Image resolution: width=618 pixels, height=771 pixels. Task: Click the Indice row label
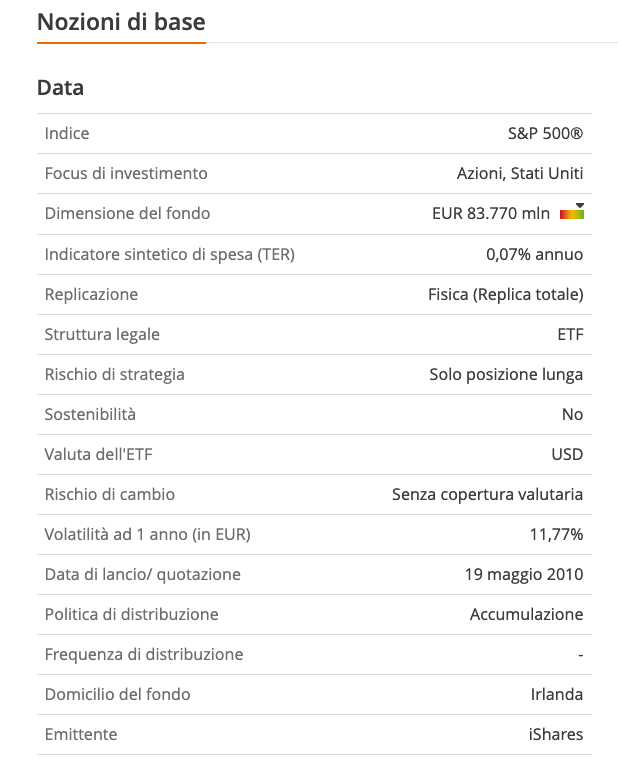pos(67,133)
